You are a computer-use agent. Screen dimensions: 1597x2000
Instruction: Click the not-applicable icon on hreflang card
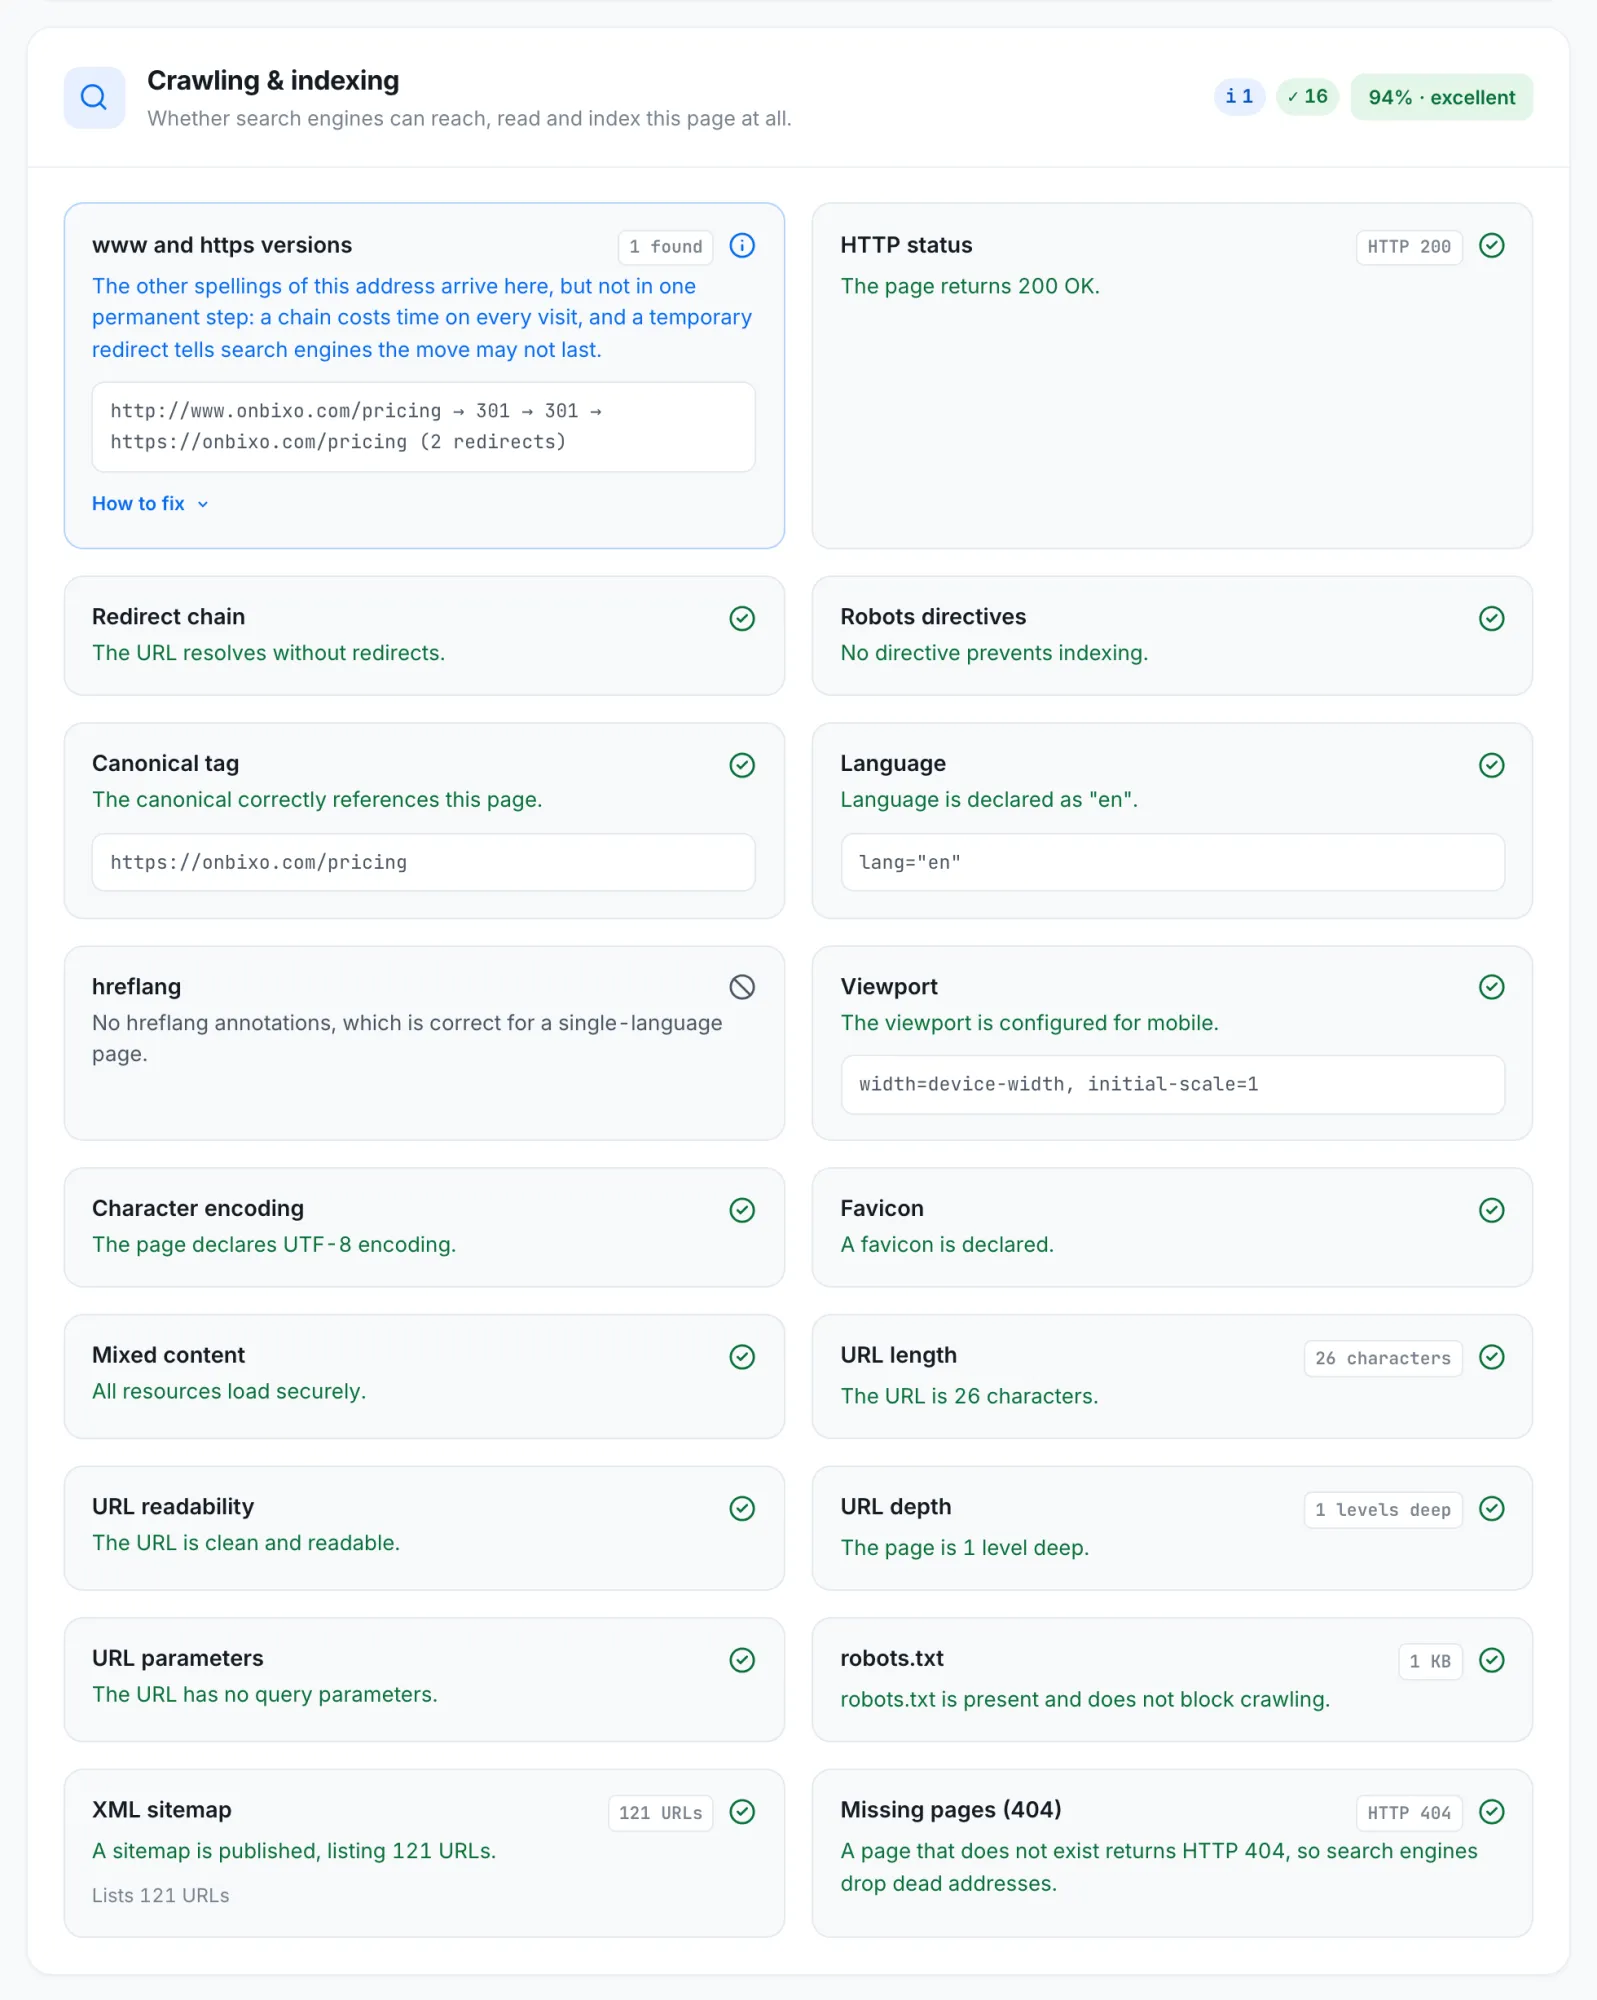[x=742, y=987]
